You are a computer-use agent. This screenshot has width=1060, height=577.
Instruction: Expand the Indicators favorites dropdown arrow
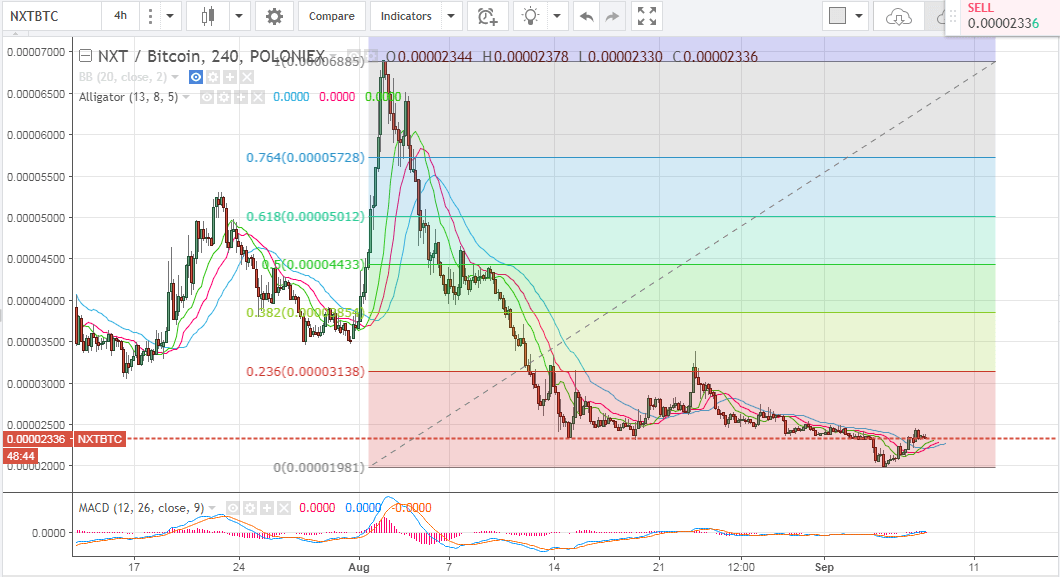tap(452, 16)
